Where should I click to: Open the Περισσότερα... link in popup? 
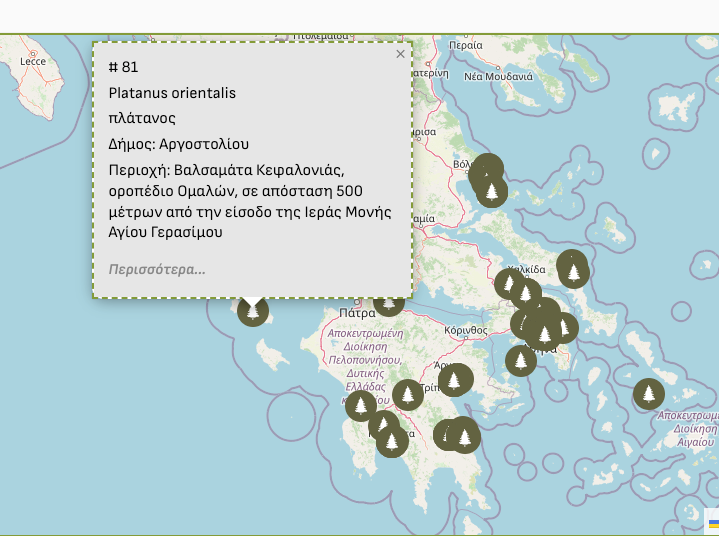[157, 269]
